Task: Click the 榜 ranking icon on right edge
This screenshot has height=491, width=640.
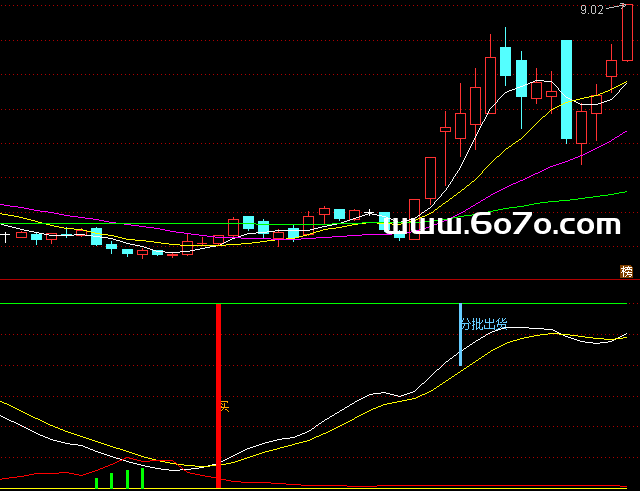Action: pos(627,271)
